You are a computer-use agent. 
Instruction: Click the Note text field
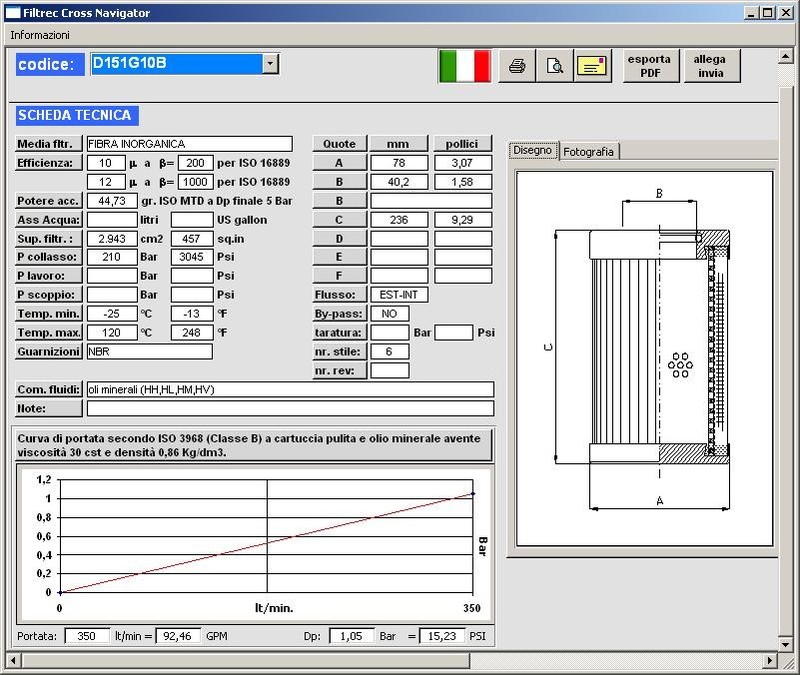pos(290,408)
